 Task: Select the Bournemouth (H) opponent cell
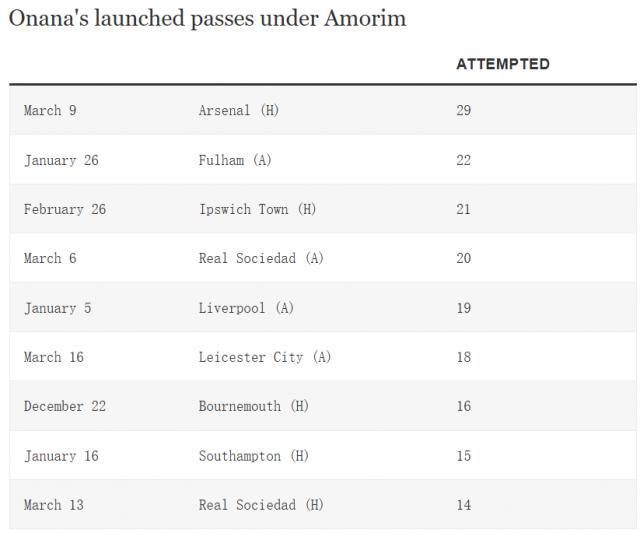[254, 406]
